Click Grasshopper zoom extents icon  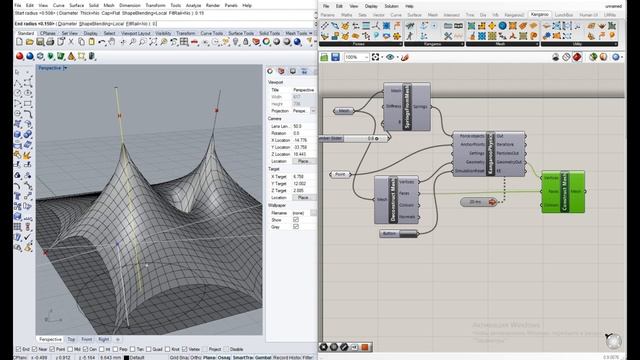point(376,57)
